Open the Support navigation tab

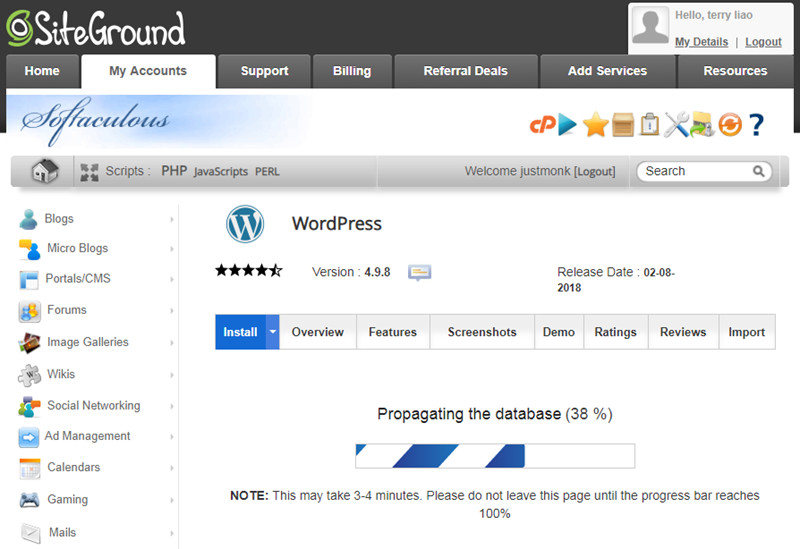[264, 71]
